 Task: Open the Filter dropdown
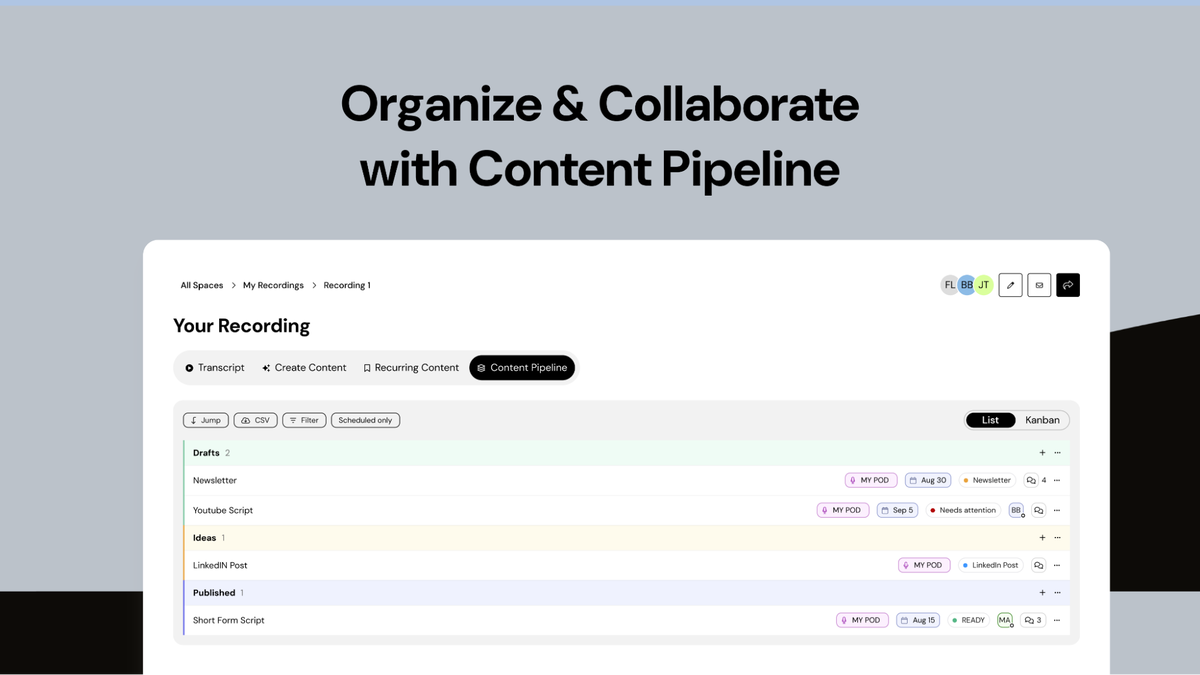(304, 420)
